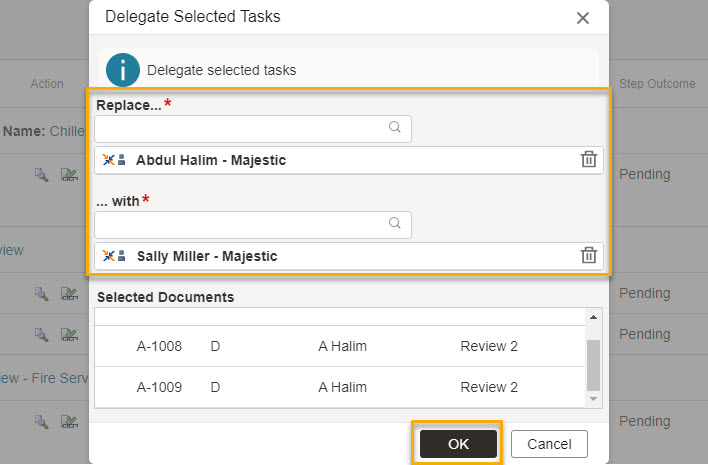708x465 pixels.
Task: Click the magnifier icon in Replace field
Action: tap(395, 127)
